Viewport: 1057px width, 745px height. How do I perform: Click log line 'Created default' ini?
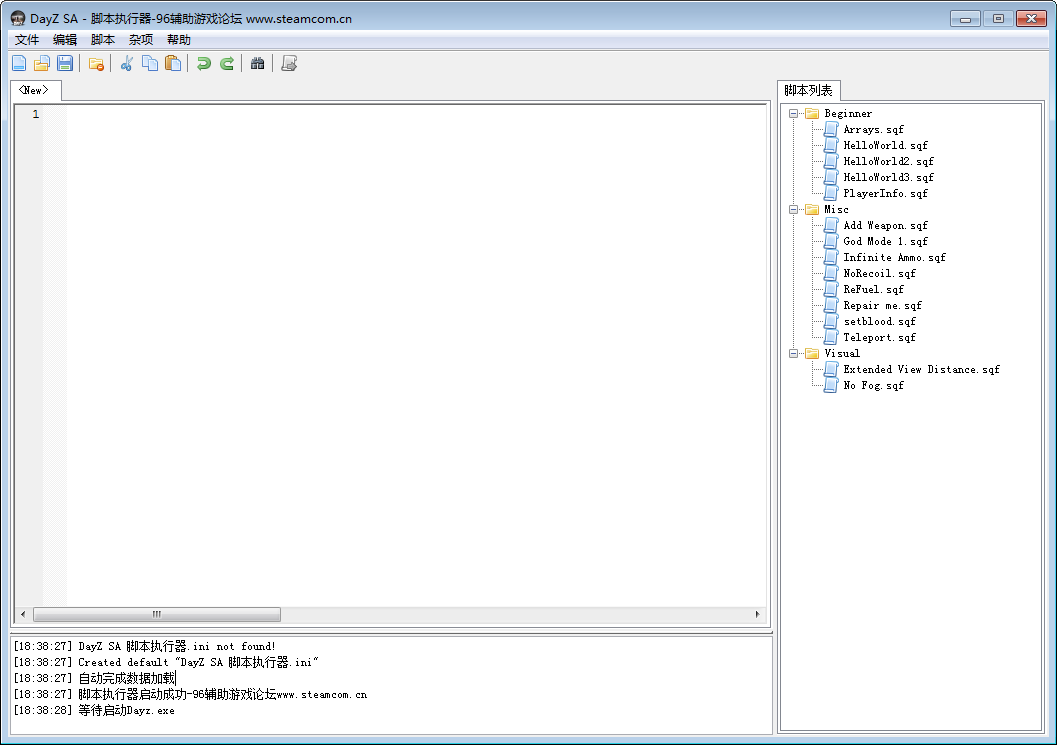[166, 663]
